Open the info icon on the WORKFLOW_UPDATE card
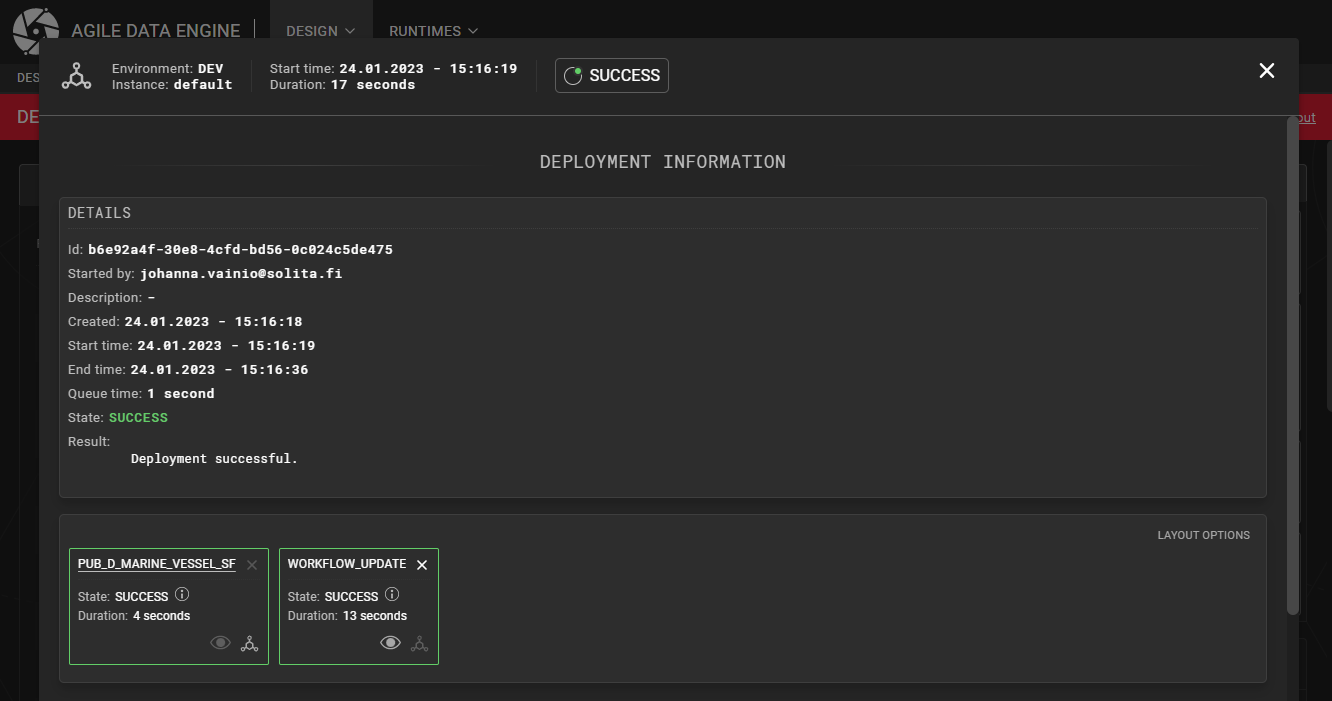Image resolution: width=1332 pixels, height=701 pixels. [x=392, y=594]
